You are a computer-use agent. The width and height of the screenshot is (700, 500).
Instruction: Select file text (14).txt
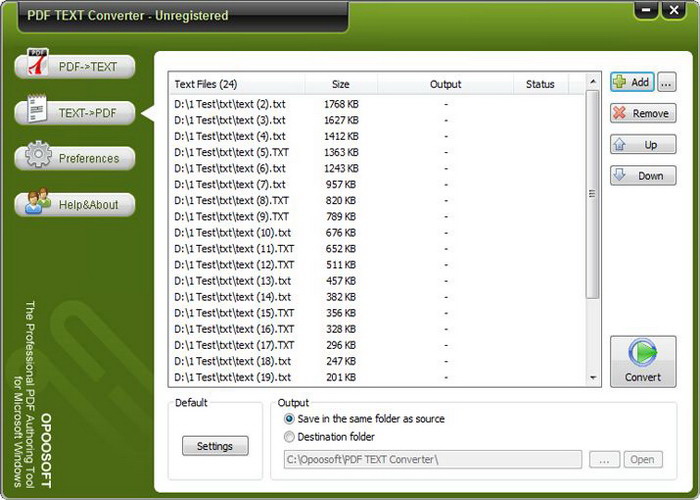(x=377, y=297)
